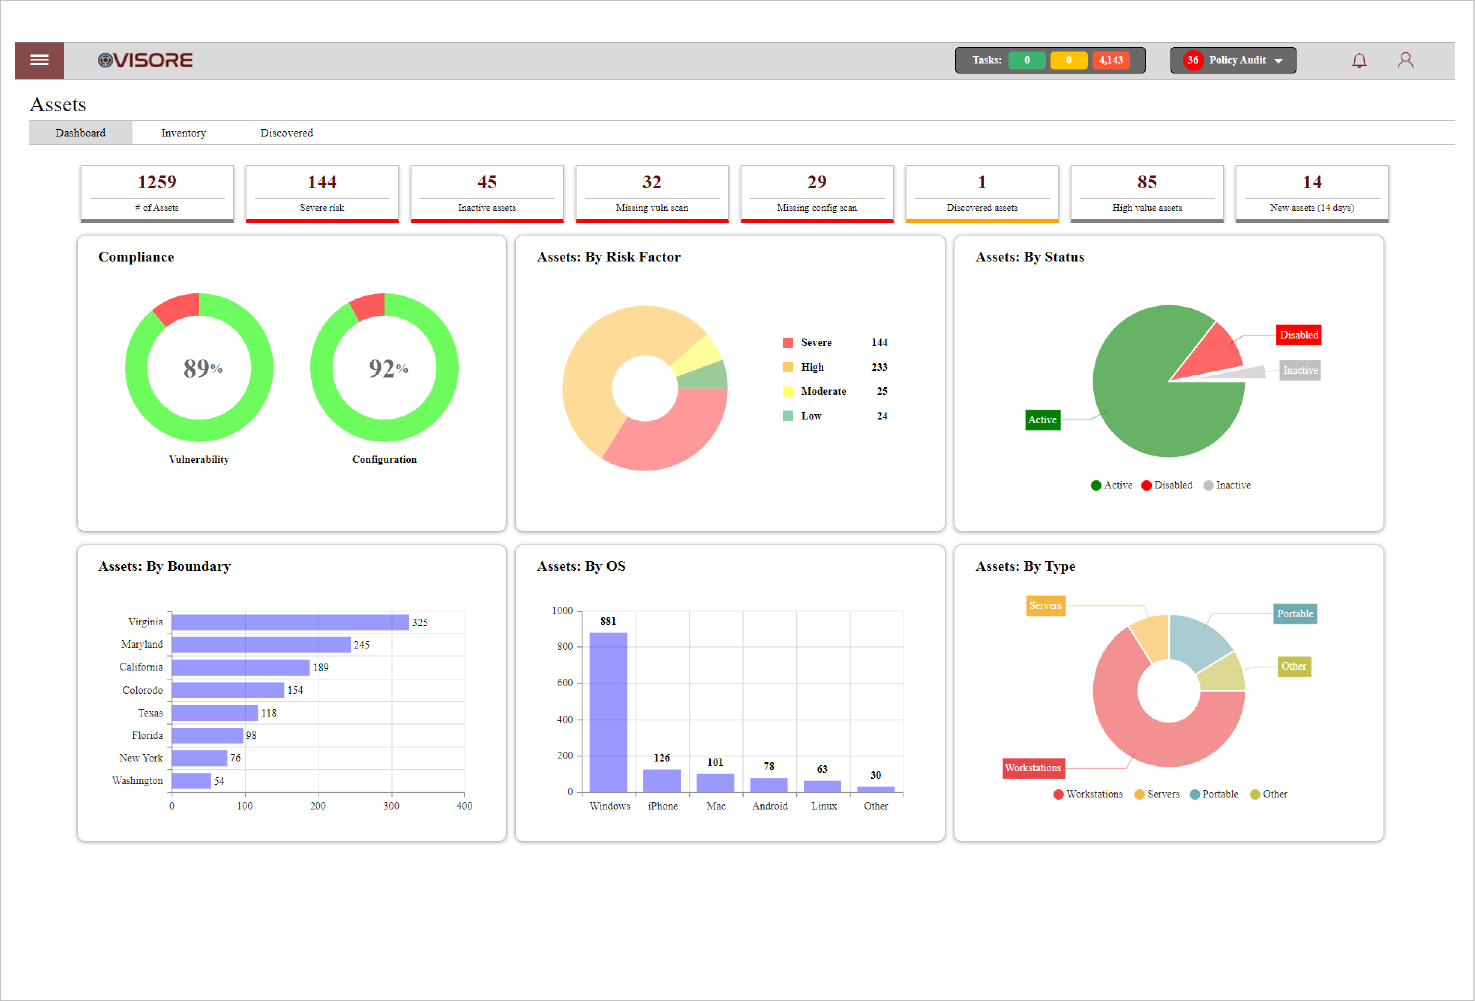
Task: Open the 29 Missing config scan card
Action: [817, 193]
